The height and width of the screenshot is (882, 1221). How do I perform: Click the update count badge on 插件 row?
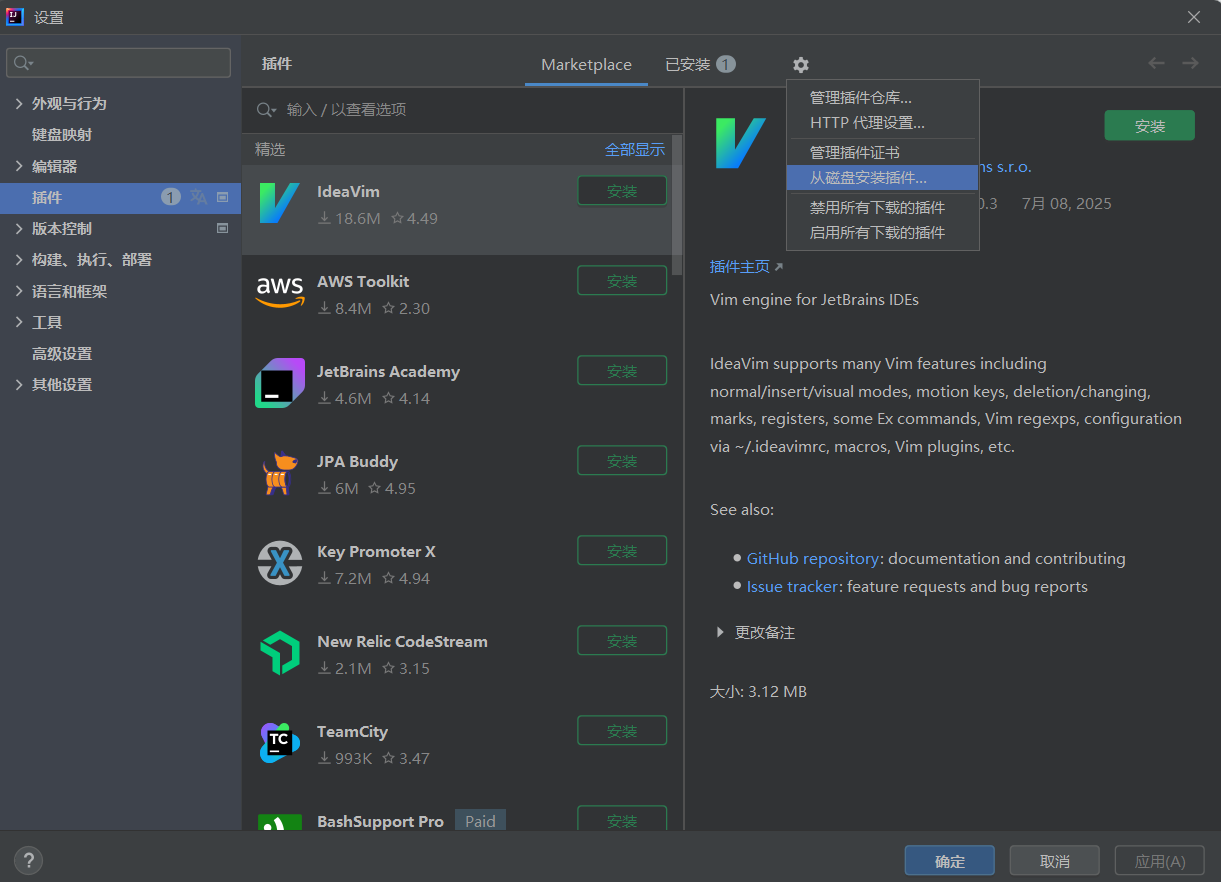point(171,197)
